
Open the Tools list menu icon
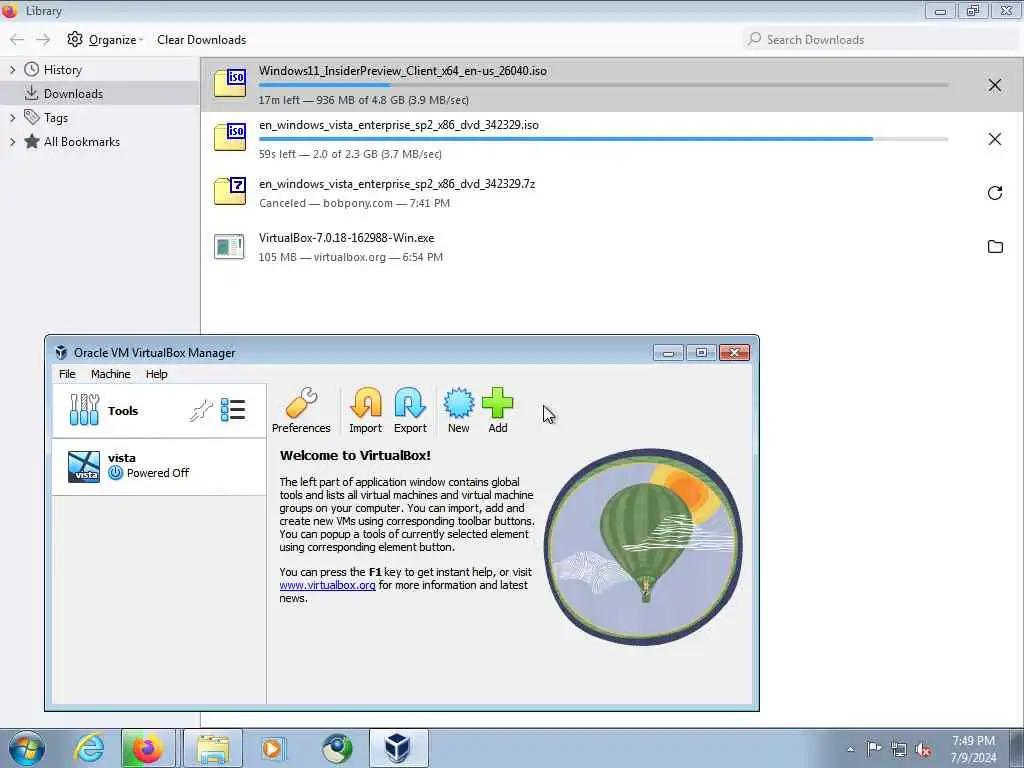tap(233, 410)
